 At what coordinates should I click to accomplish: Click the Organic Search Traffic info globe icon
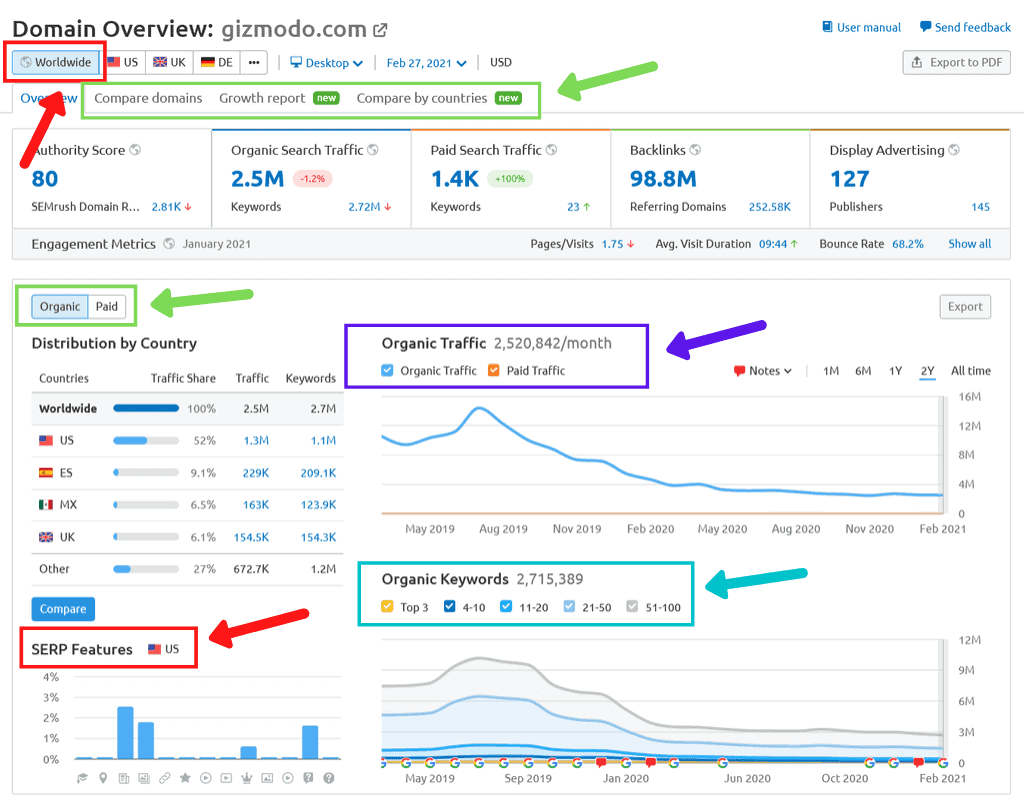click(x=373, y=150)
